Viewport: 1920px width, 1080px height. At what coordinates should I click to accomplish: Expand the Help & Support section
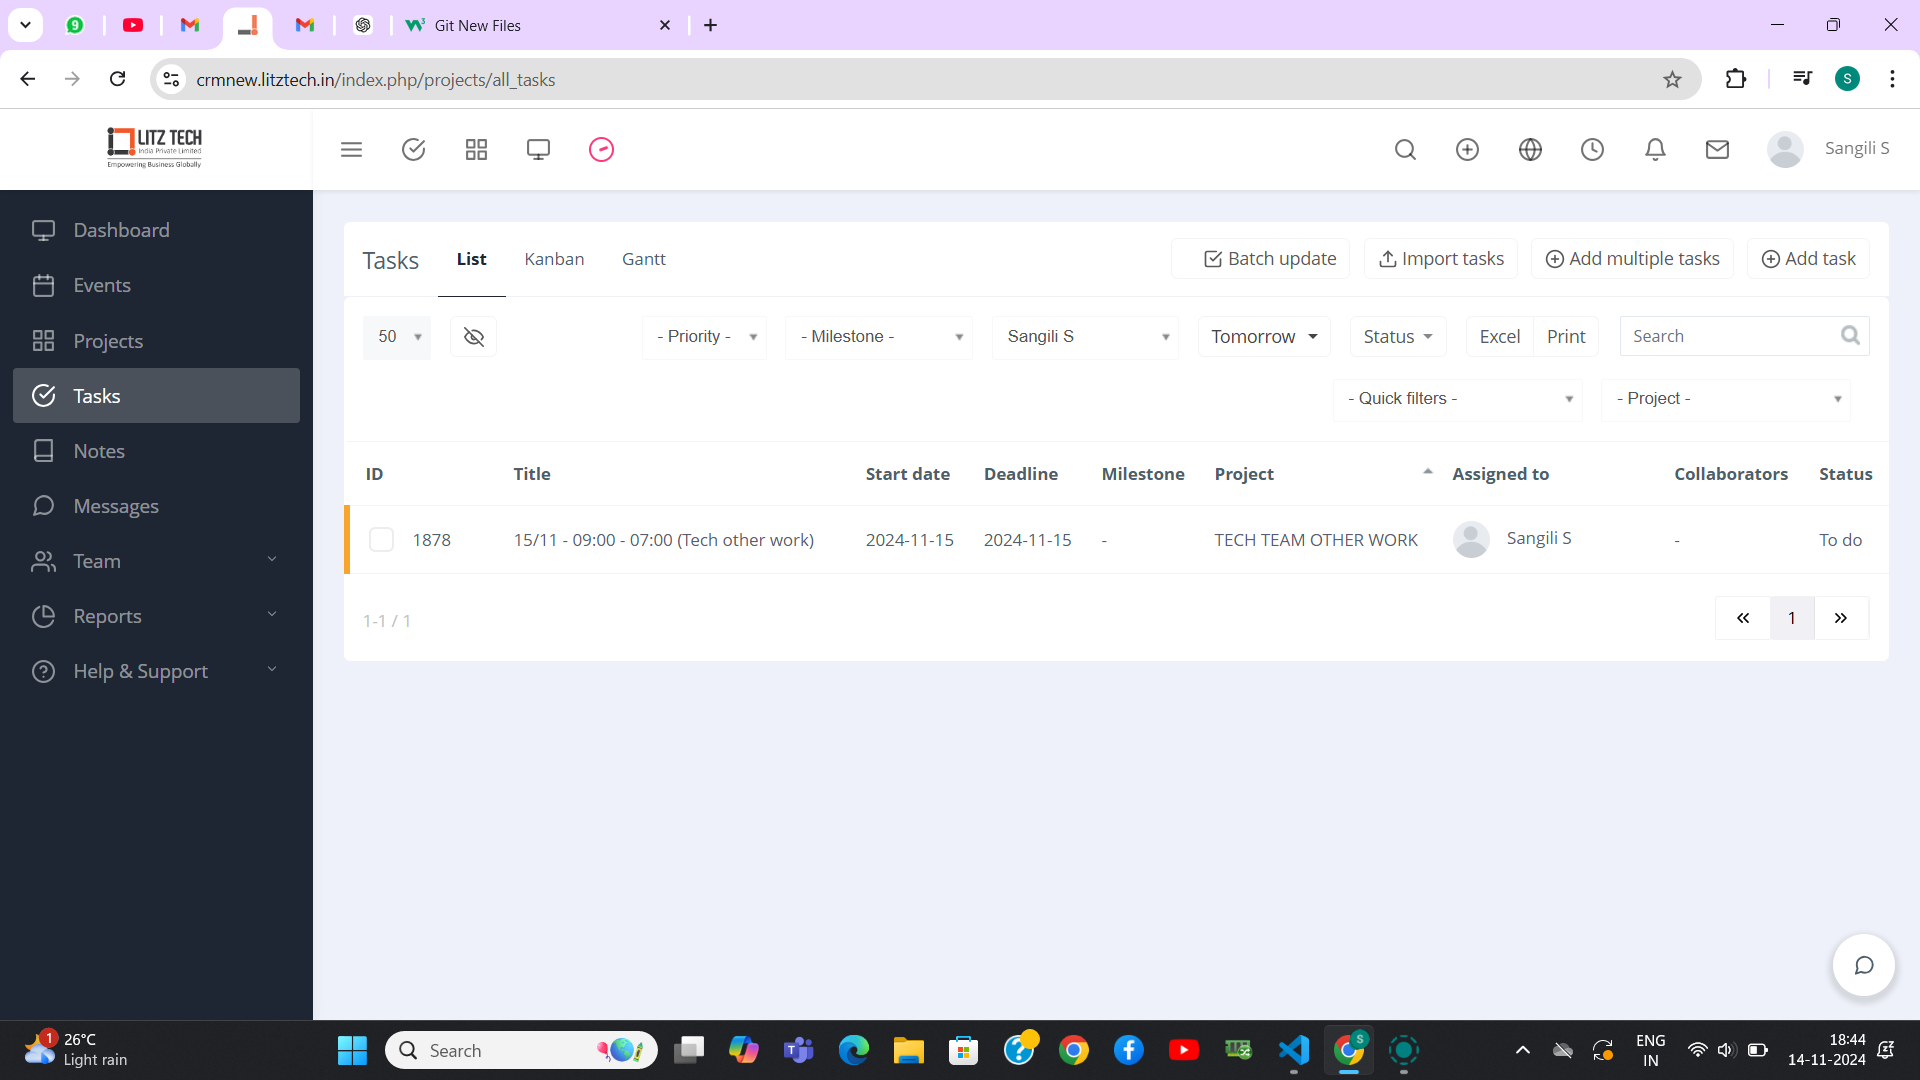point(156,671)
